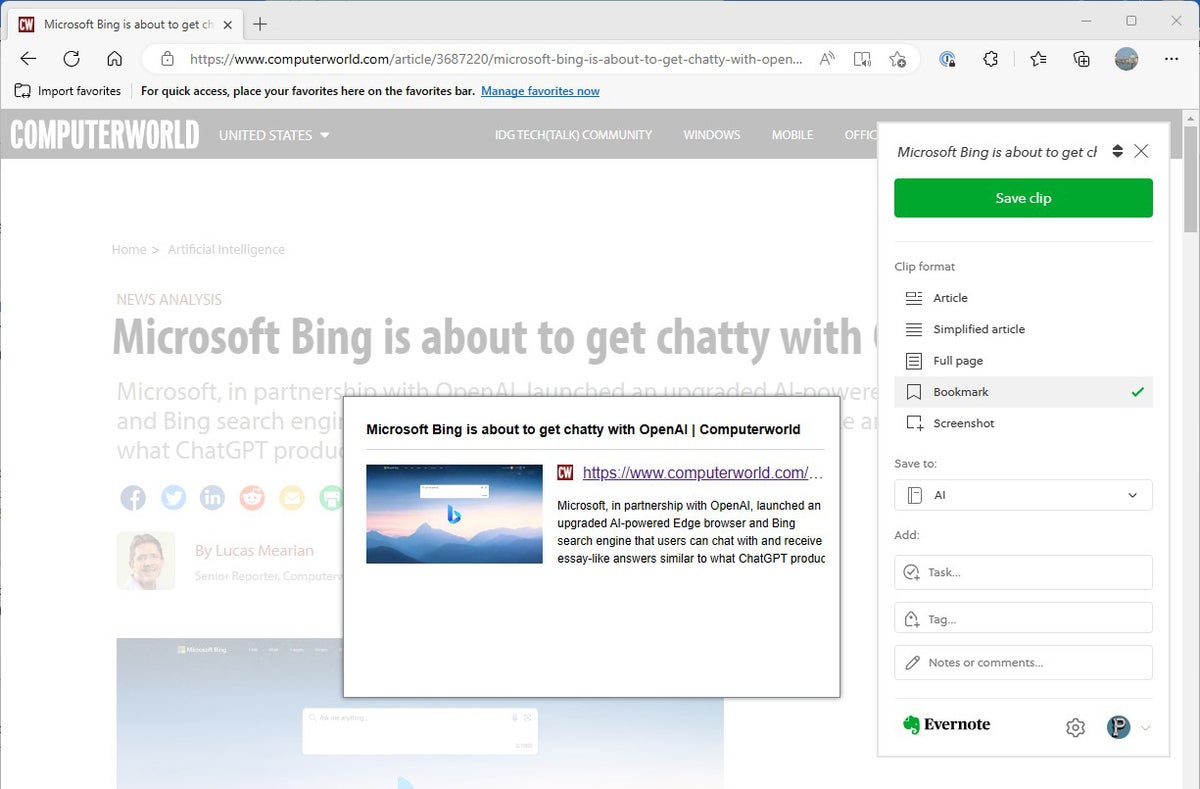Select Simplified article clip format

(1023, 329)
